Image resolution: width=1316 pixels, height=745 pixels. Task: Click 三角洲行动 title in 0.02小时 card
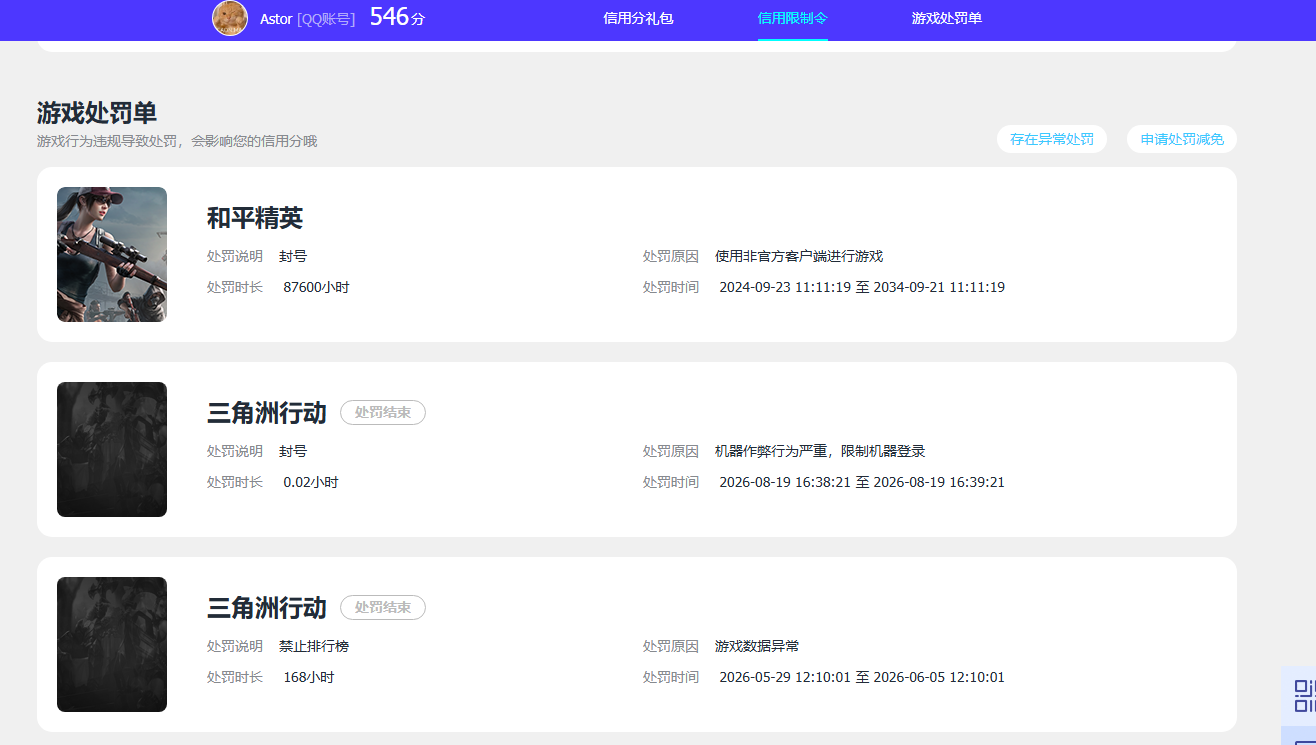(267, 412)
